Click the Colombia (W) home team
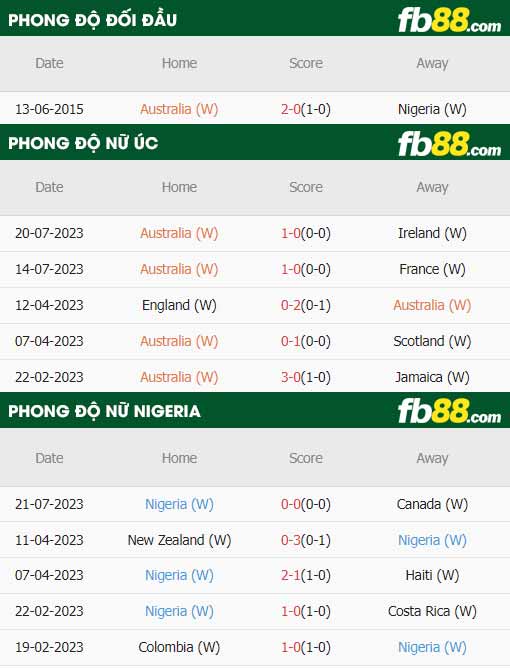Screen dimensions: 510x668 (179, 647)
